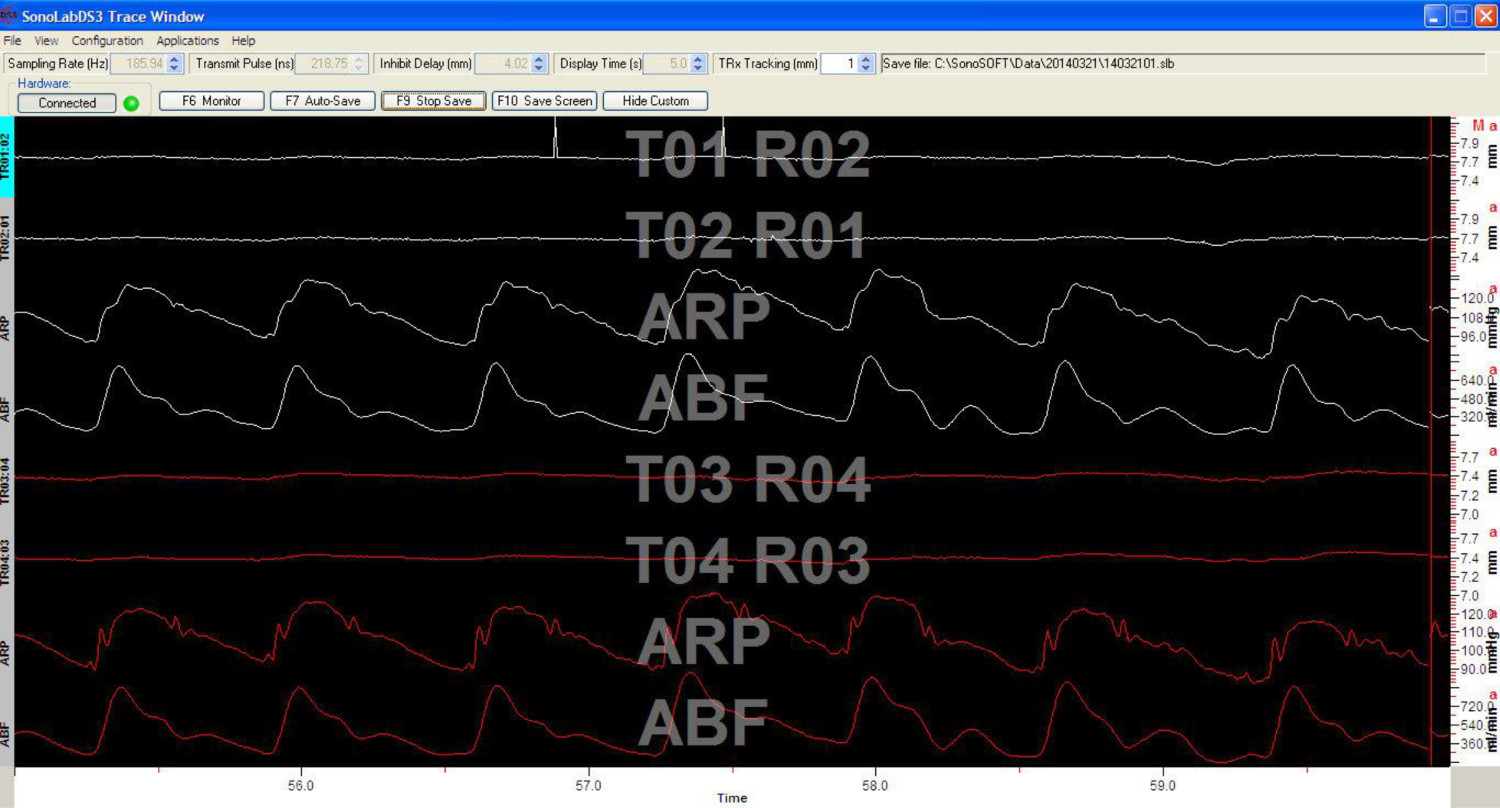Click the SonoLabDS3 title bar app icon

10,16
